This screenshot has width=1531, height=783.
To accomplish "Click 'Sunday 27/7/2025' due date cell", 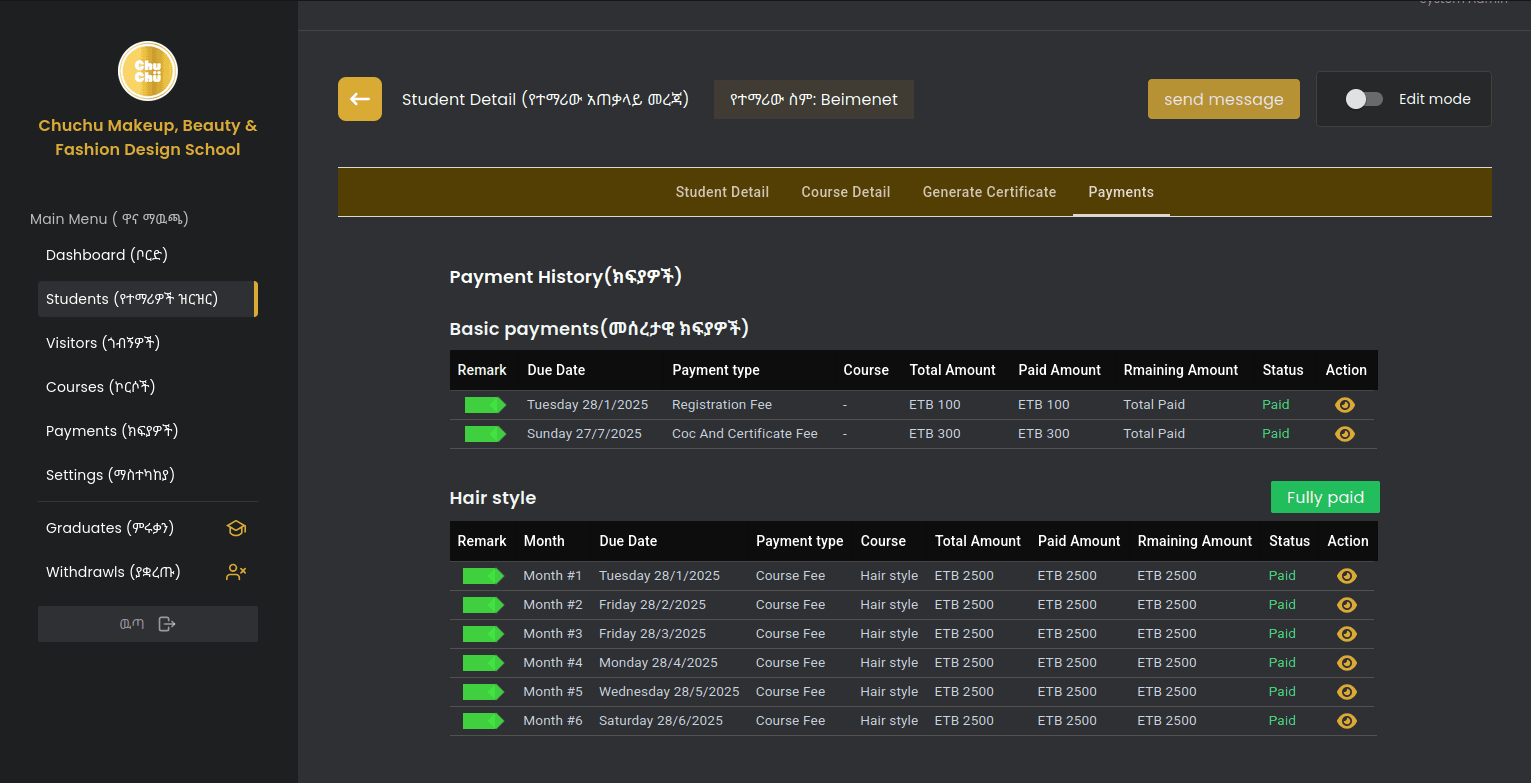I will (x=585, y=434).
